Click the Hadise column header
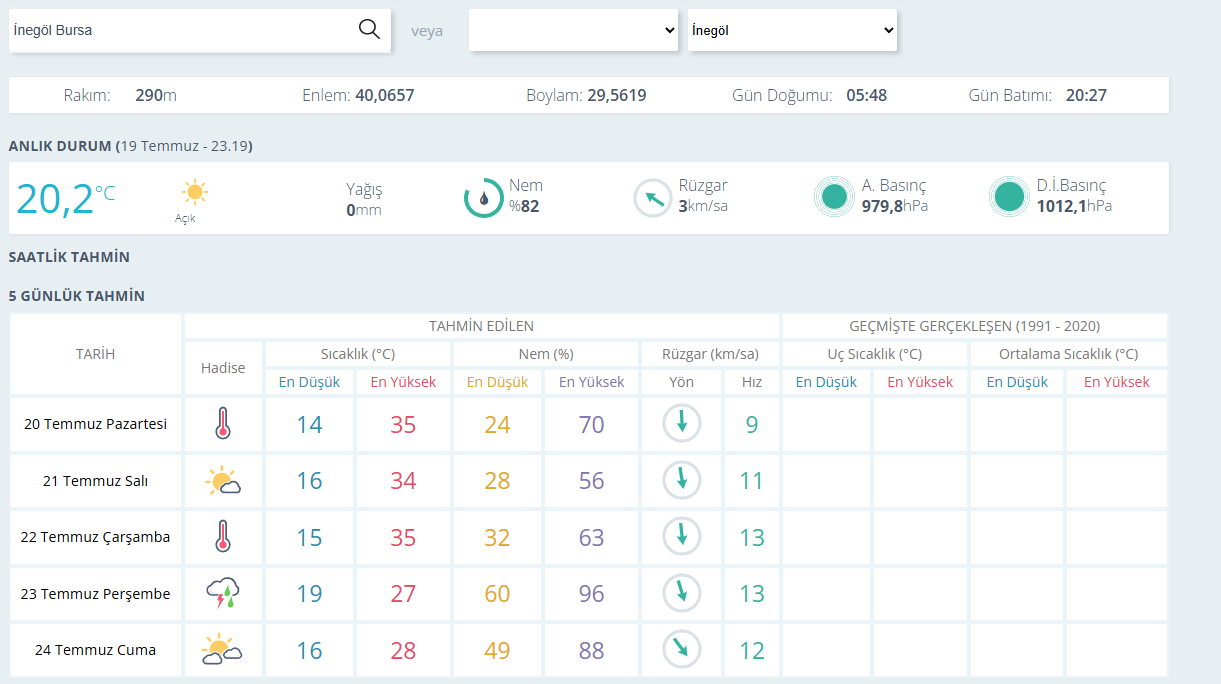1221x684 pixels. [x=223, y=368]
